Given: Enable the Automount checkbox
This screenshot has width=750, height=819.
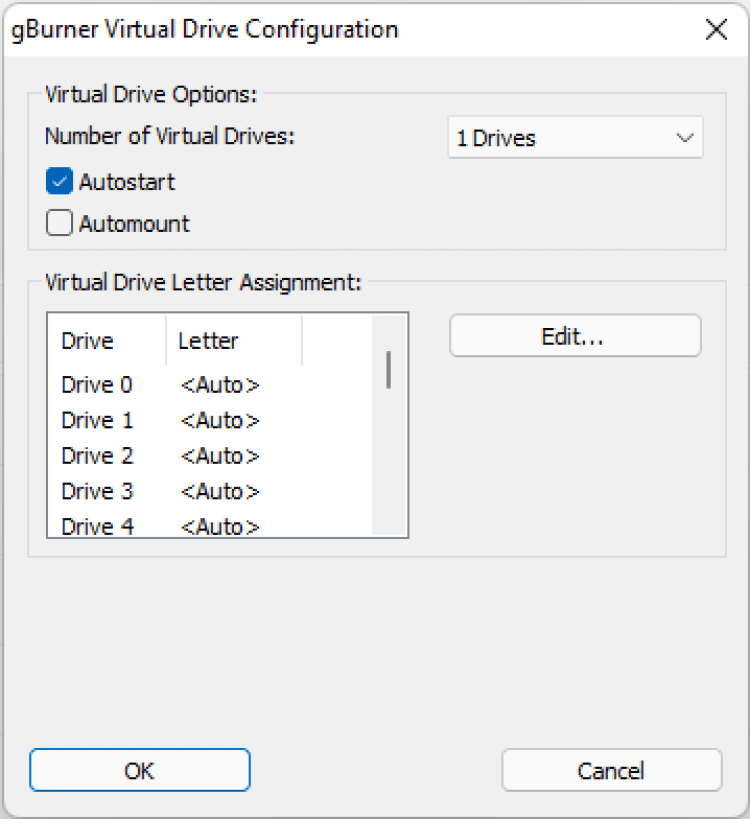Looking at the screenshot, I should 60,224.
